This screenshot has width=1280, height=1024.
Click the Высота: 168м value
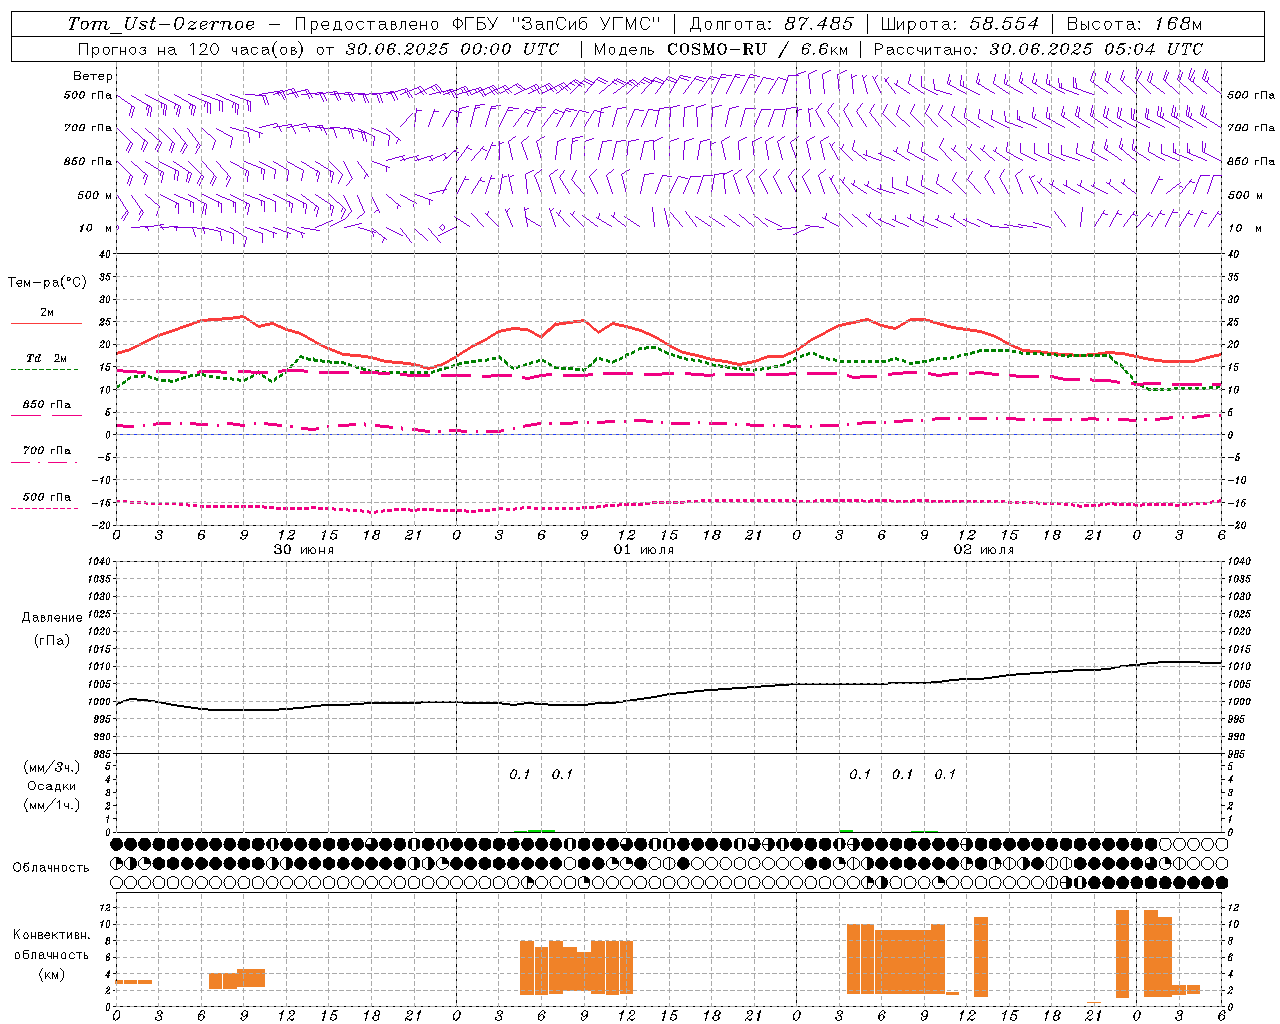tap(1134, 24)
